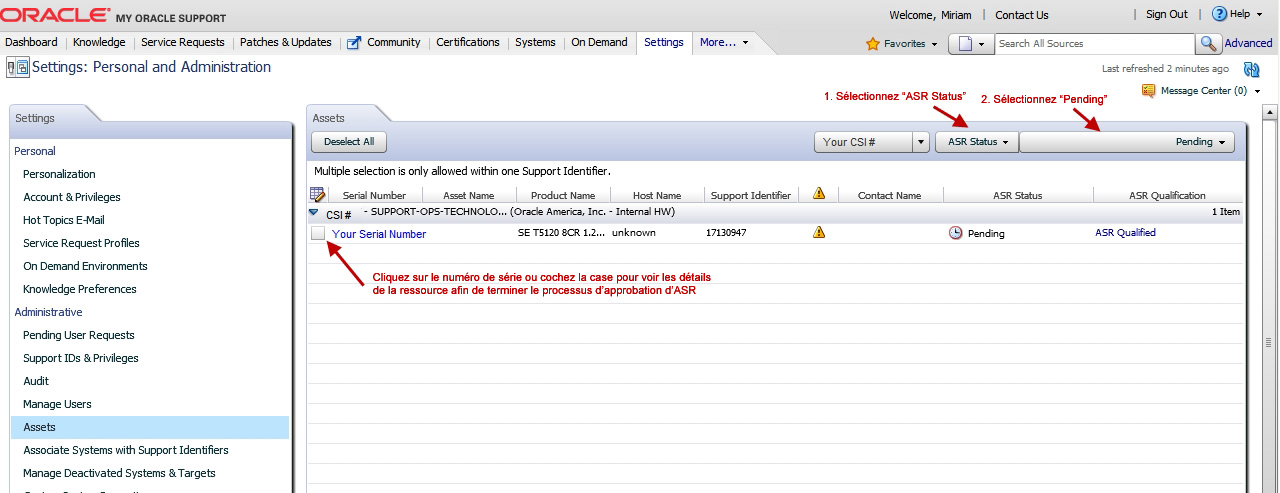Open the Certifications tab
The width and height of the screenshot is (1280, 493).
468,43
